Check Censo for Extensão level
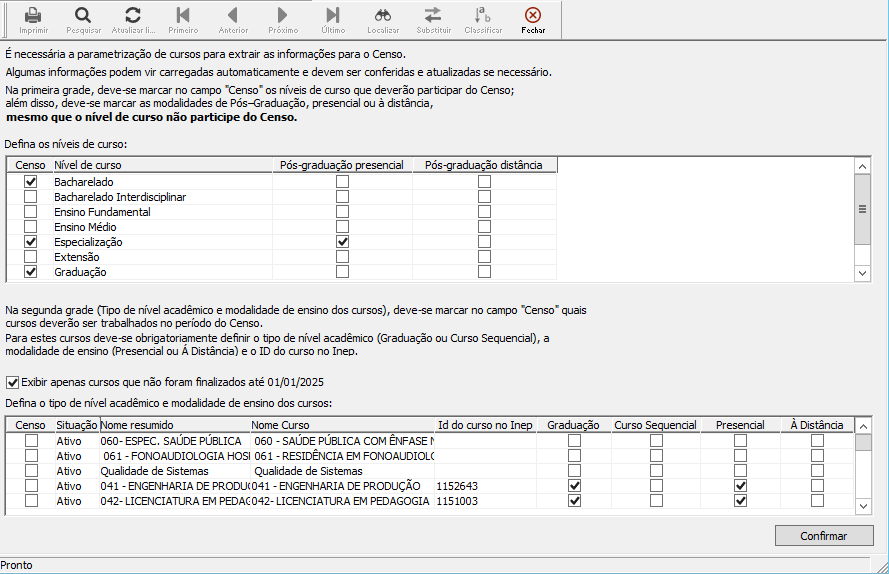Image resolution: width=889 pixels, height=574 pixels. click(x=31, y=257)
